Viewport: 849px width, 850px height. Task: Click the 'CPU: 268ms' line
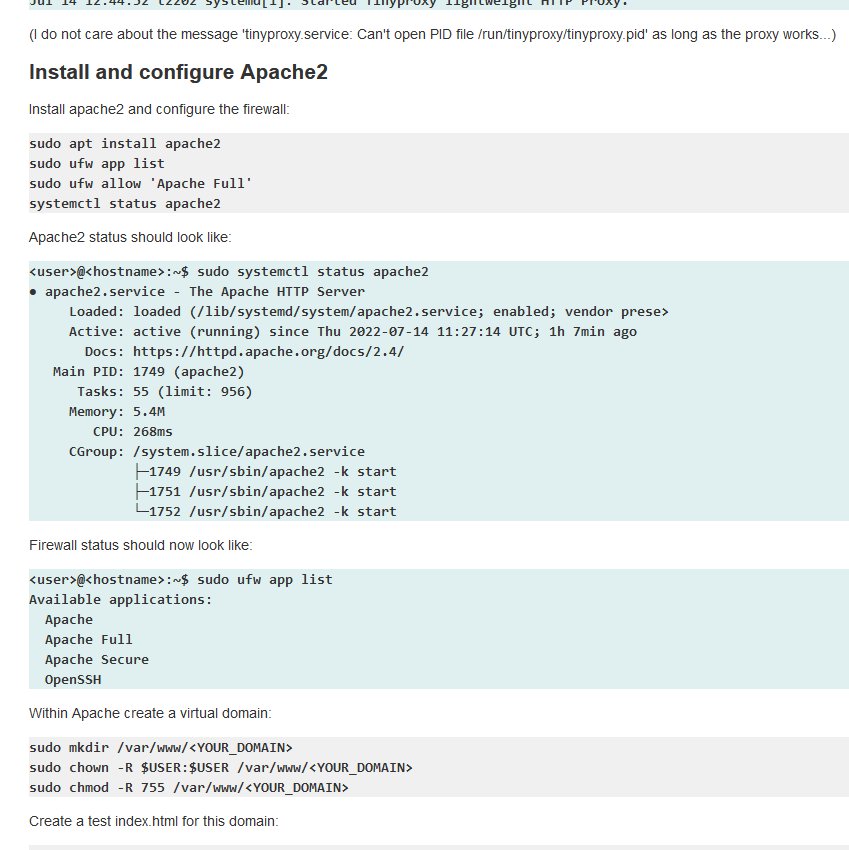click(133, 432)
